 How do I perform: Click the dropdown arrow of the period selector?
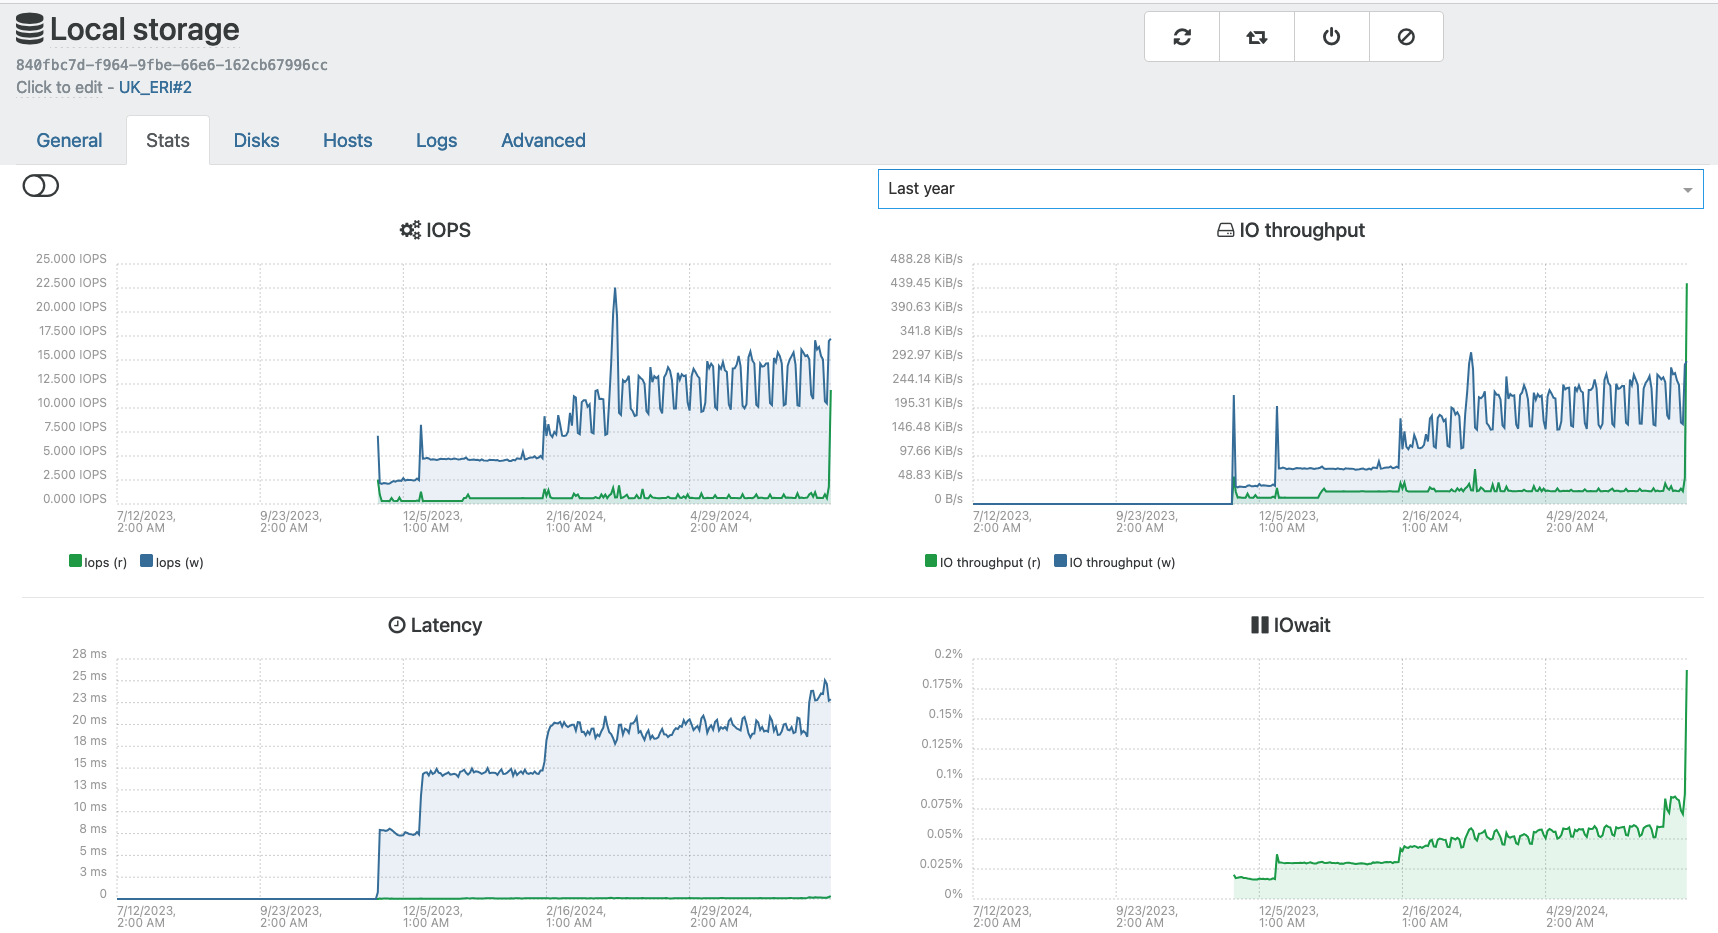pos(1688,190)
